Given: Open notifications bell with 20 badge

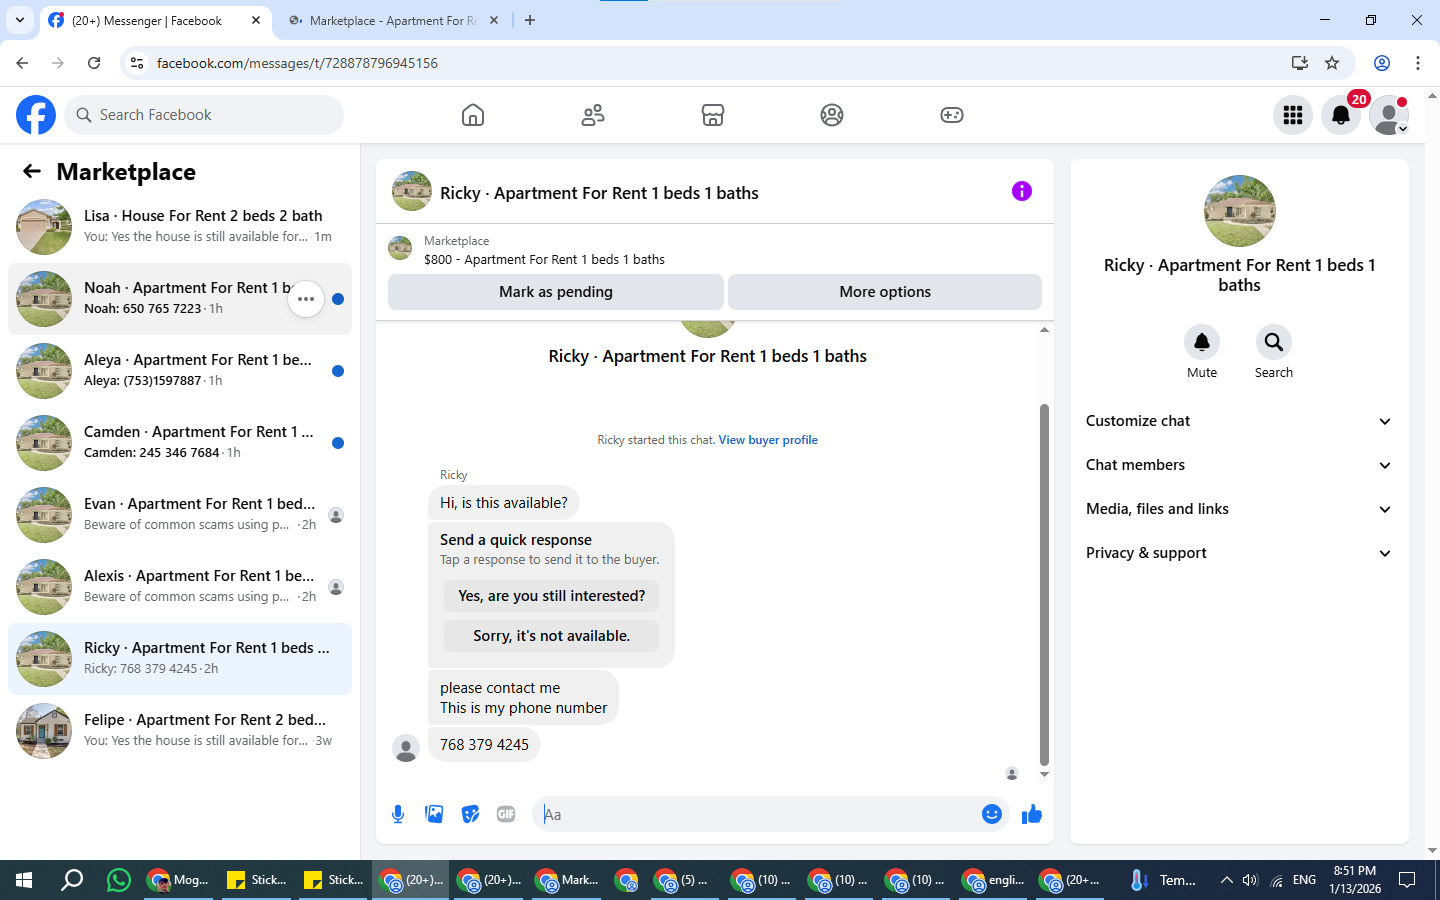Looking at the screenshot, I should point(1341,115).
